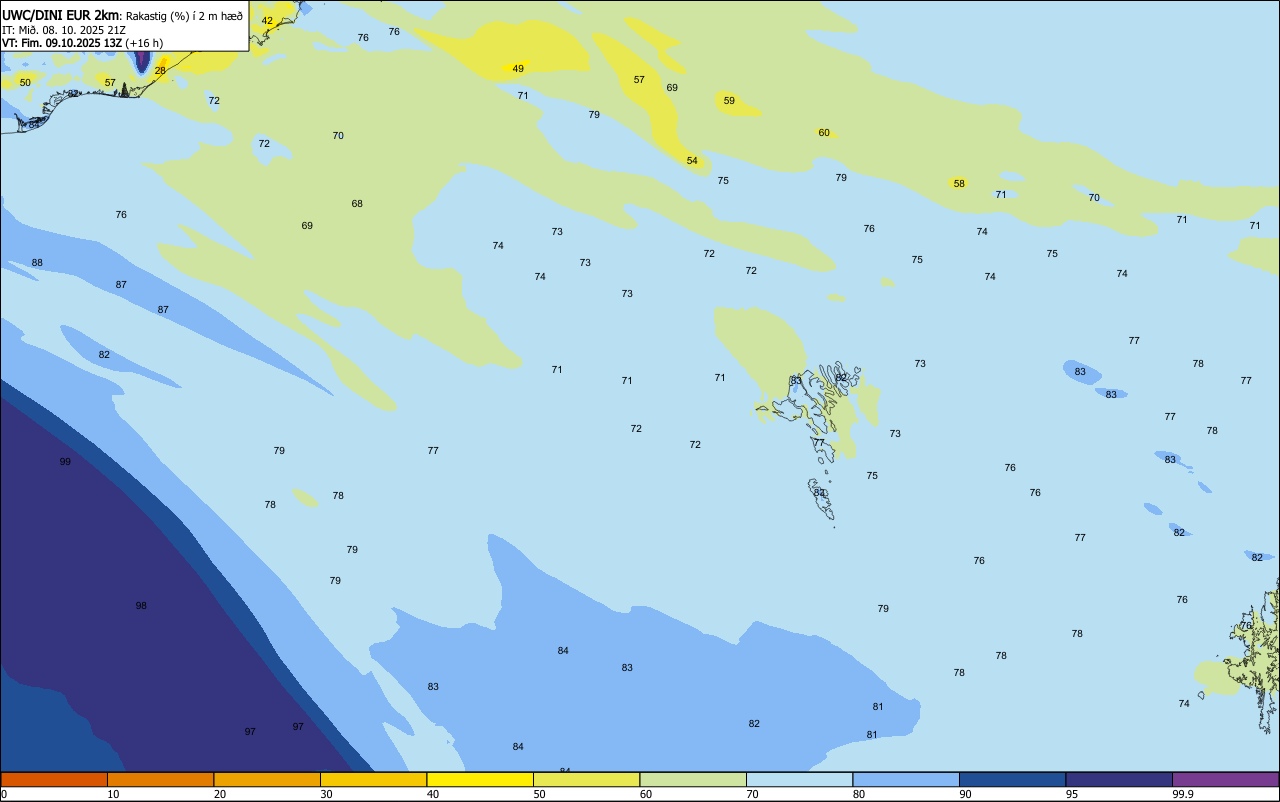This screenshot has height=802, width=1280.
Task: Select the 50–60 pale yellow legend swatch
Action: coord(586,779)
